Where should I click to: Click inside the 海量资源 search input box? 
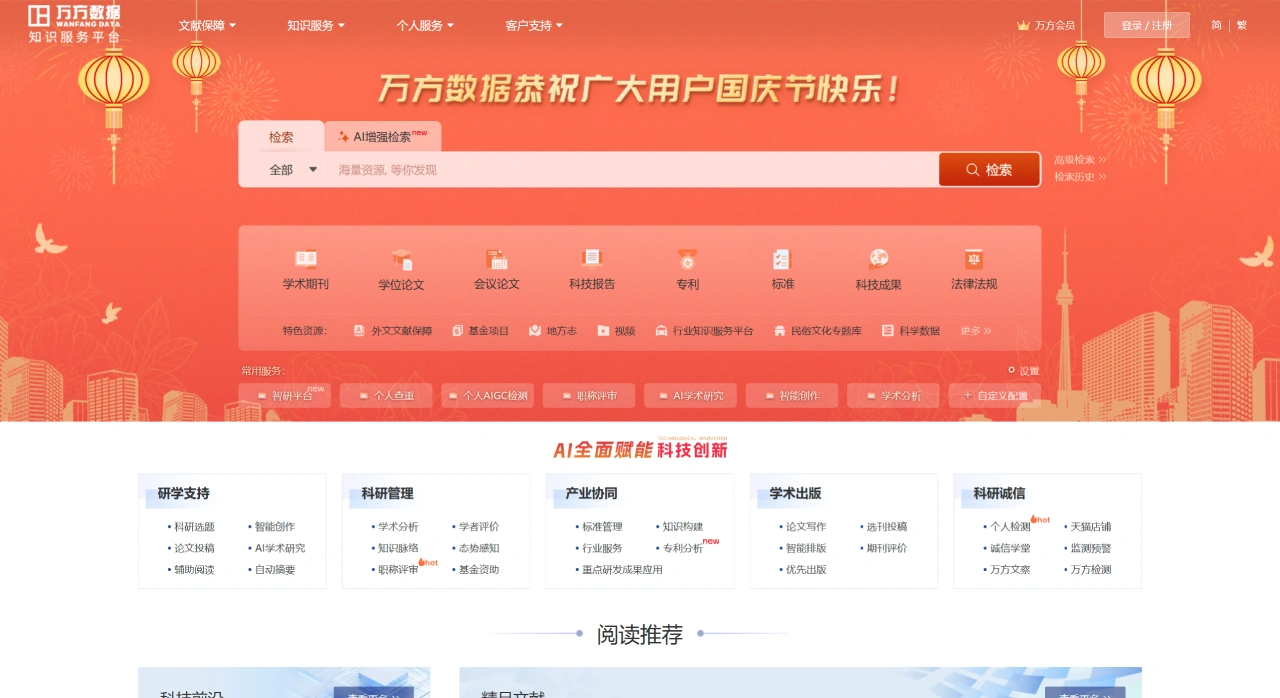pyautogui.click(x=600, y=170)
